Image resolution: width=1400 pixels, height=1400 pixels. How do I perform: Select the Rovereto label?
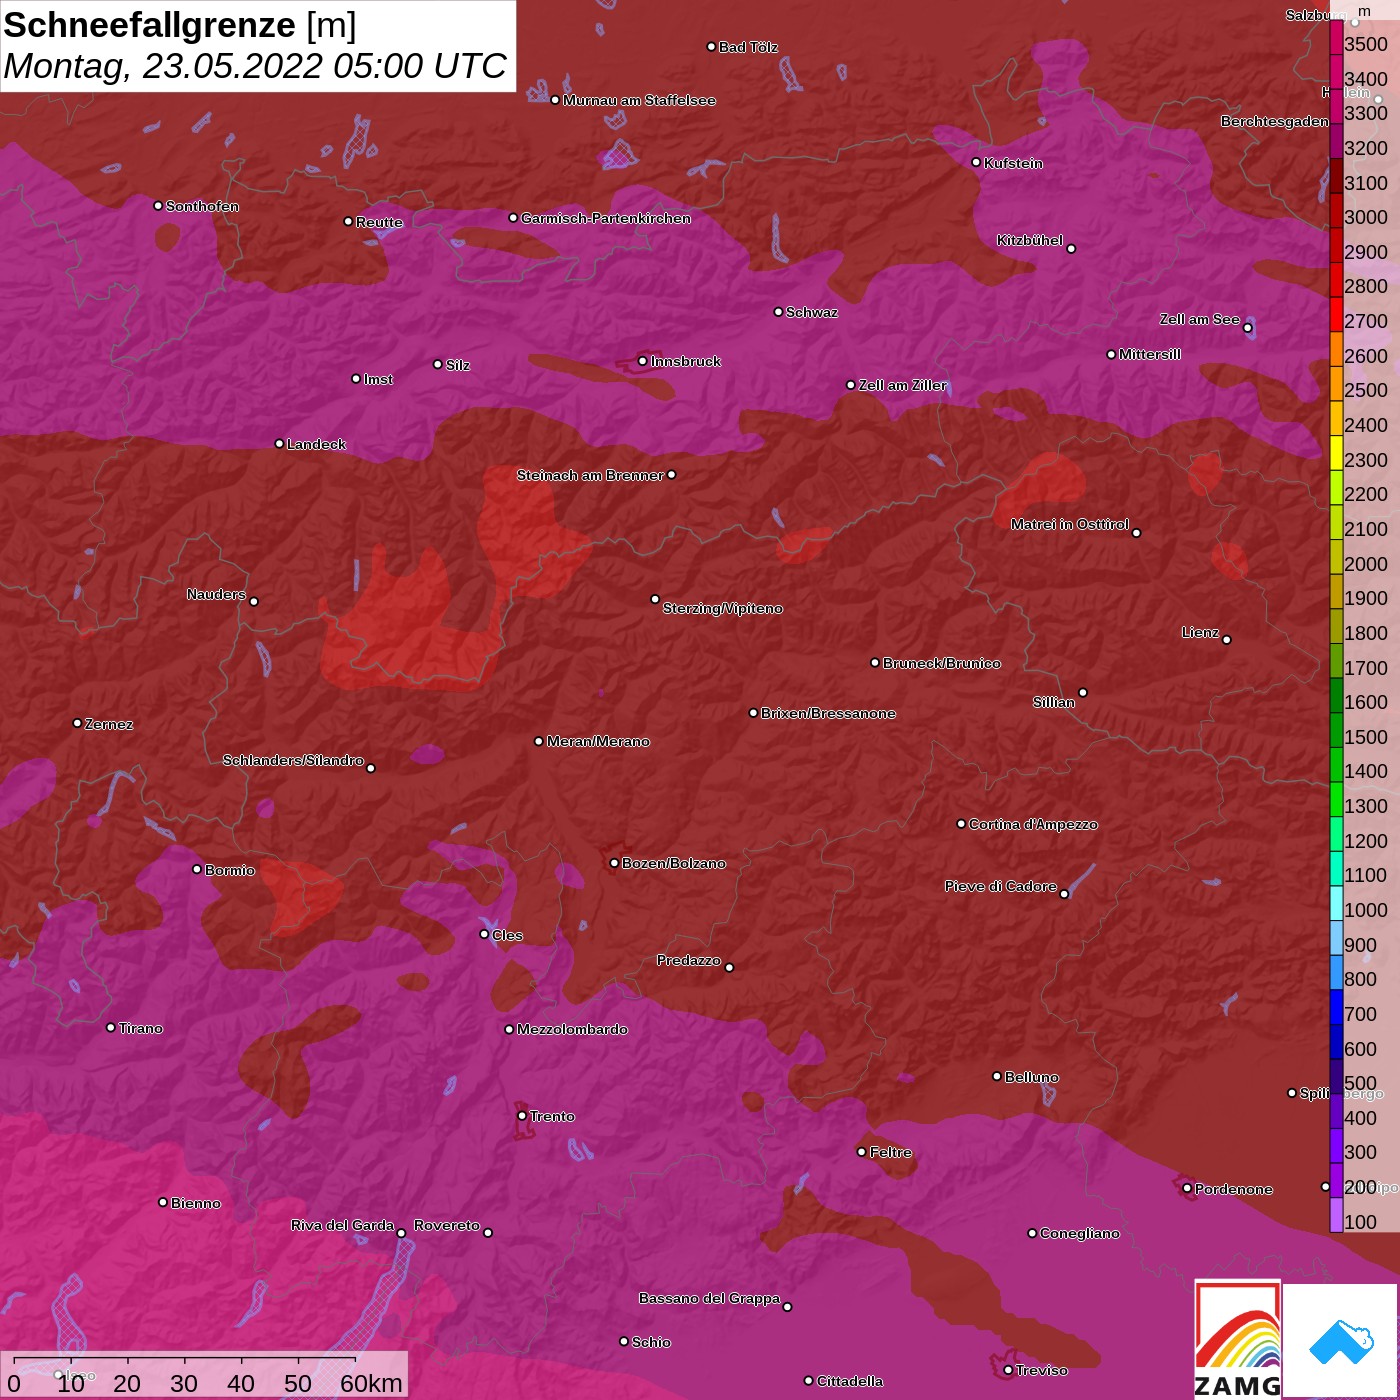point(446,1225)
